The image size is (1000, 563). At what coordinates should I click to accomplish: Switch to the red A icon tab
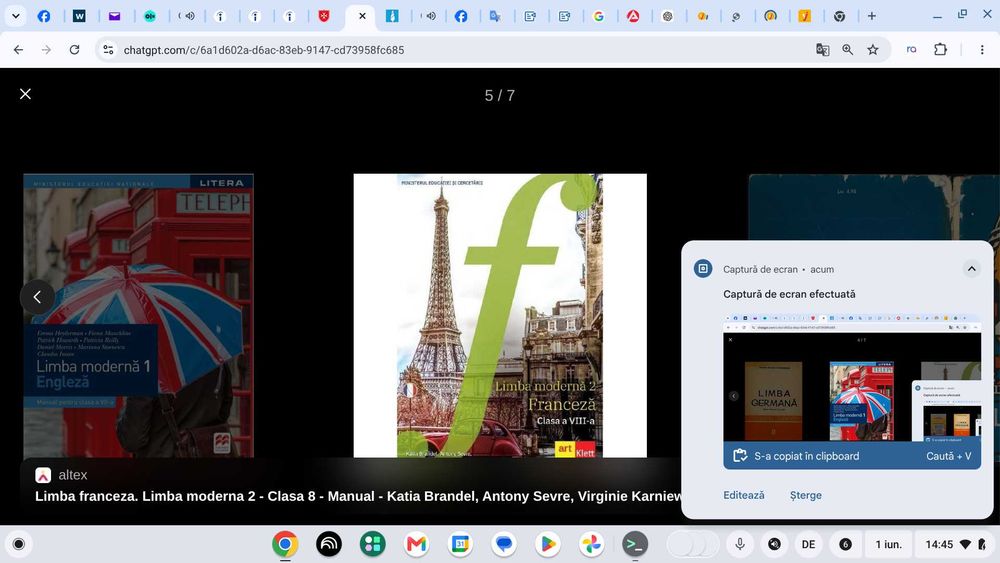click(633, 16)
